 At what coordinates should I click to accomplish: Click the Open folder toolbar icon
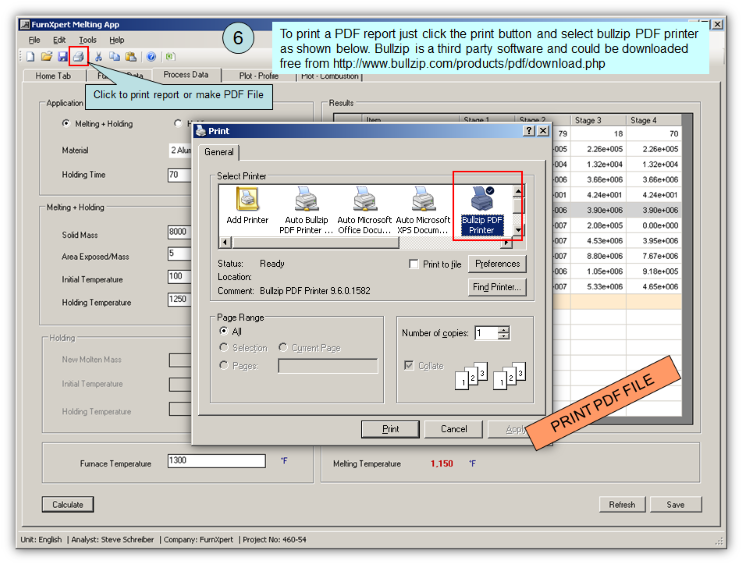(x=46, y=57)
